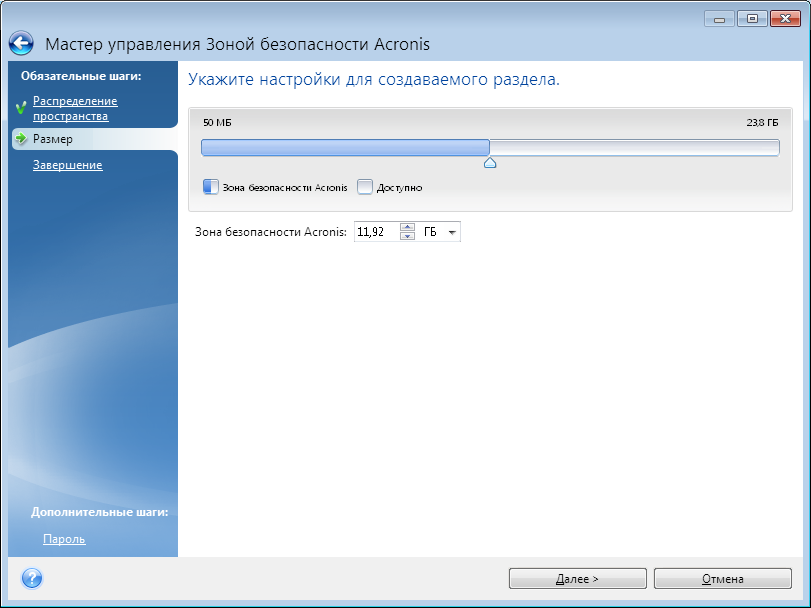Viewport: 811px width, 608px height.
Task: Click the partition size slider handle
Action: tap(490, 162)
